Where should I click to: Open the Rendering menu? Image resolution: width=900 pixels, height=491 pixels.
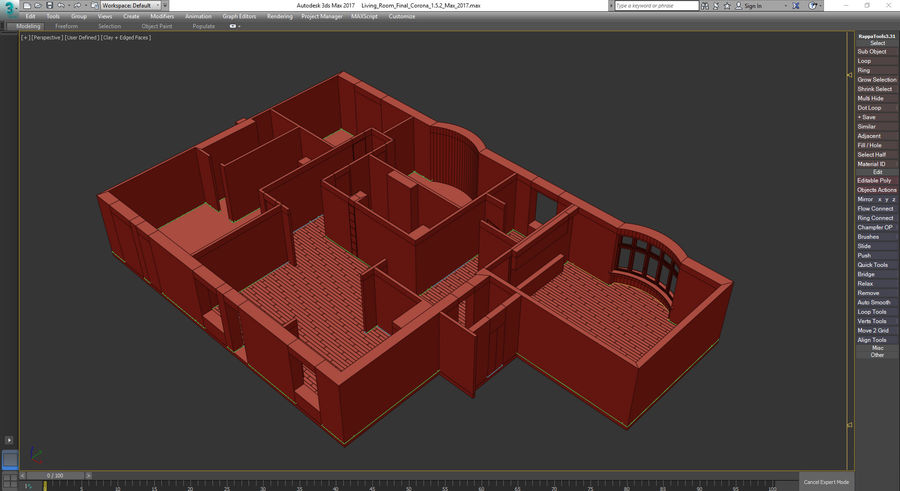pos(280,16)
